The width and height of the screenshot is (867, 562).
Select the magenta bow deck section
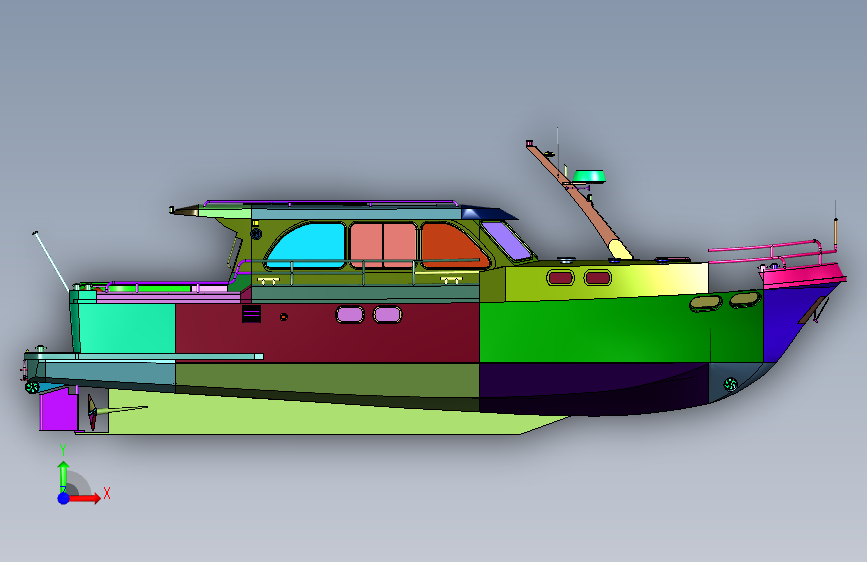point(803,275)
